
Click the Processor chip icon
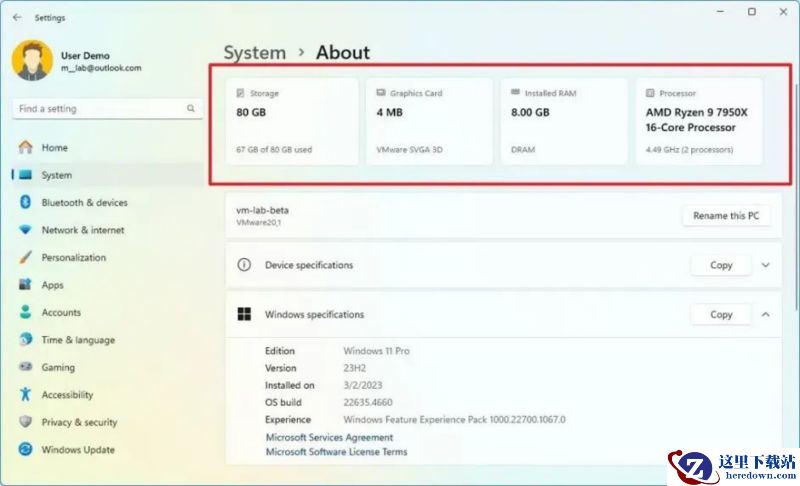click(650, 93)
